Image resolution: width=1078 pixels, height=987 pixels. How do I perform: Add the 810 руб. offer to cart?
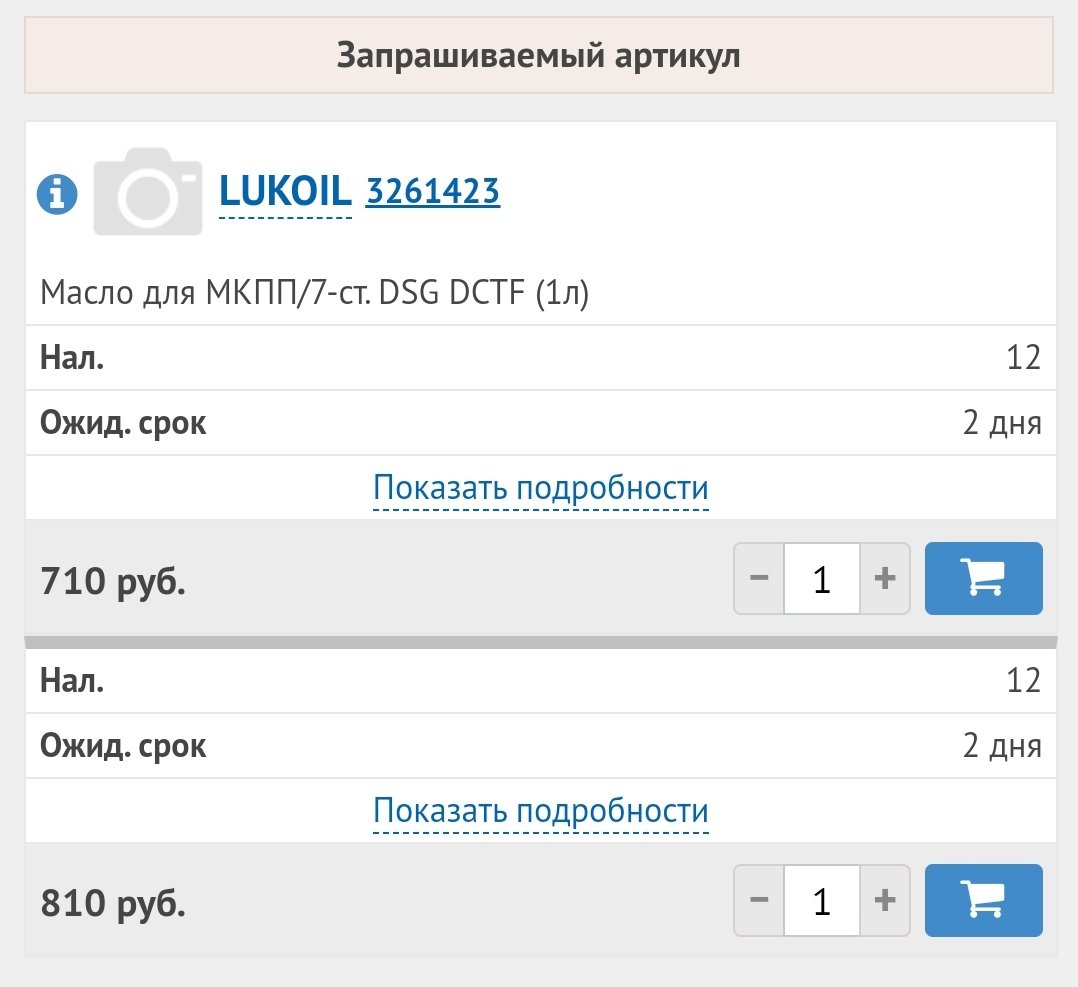tap(984, 900)
